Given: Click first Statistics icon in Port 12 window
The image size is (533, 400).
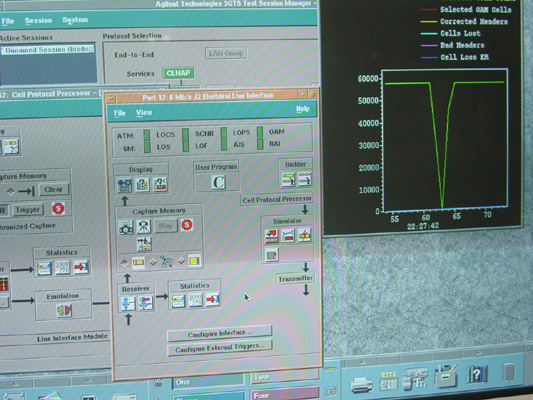Looking at the screenshot, I should coord(178,301).
